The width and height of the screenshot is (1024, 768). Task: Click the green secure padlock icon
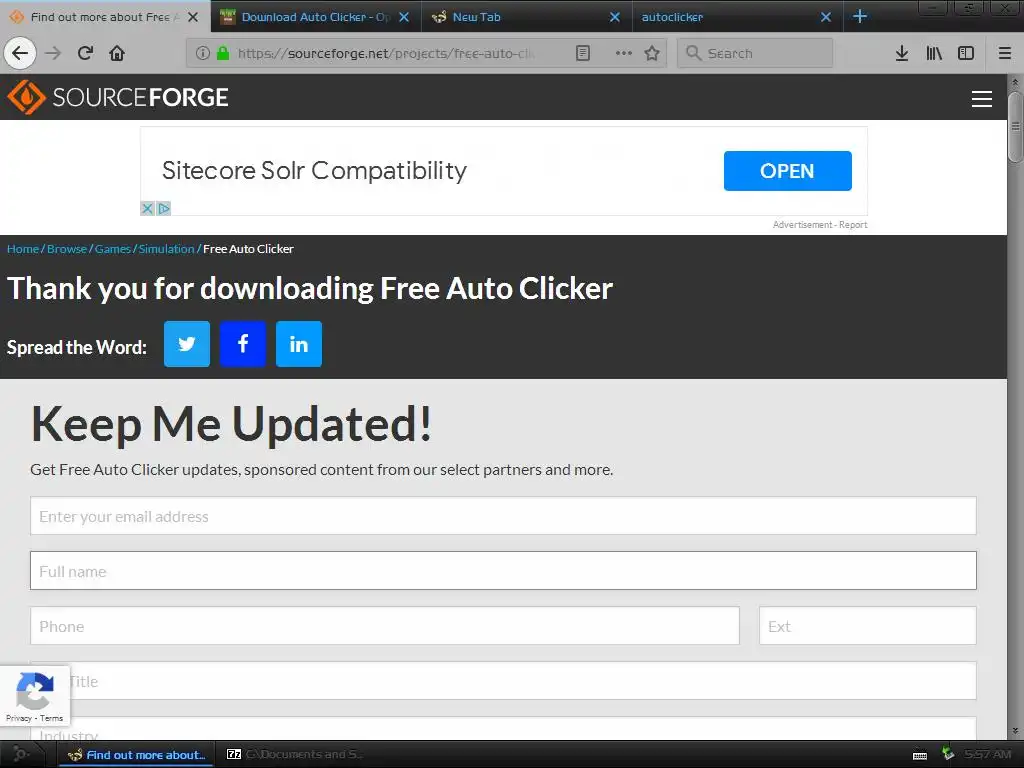pyautogui.click(x=223, y=53)
